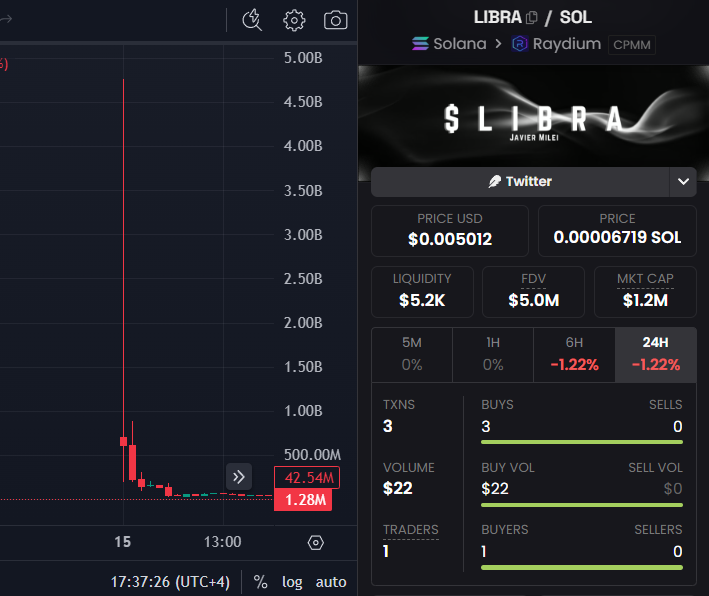
Task: Click the Twitter feather icon
Action: pos(495,181)
